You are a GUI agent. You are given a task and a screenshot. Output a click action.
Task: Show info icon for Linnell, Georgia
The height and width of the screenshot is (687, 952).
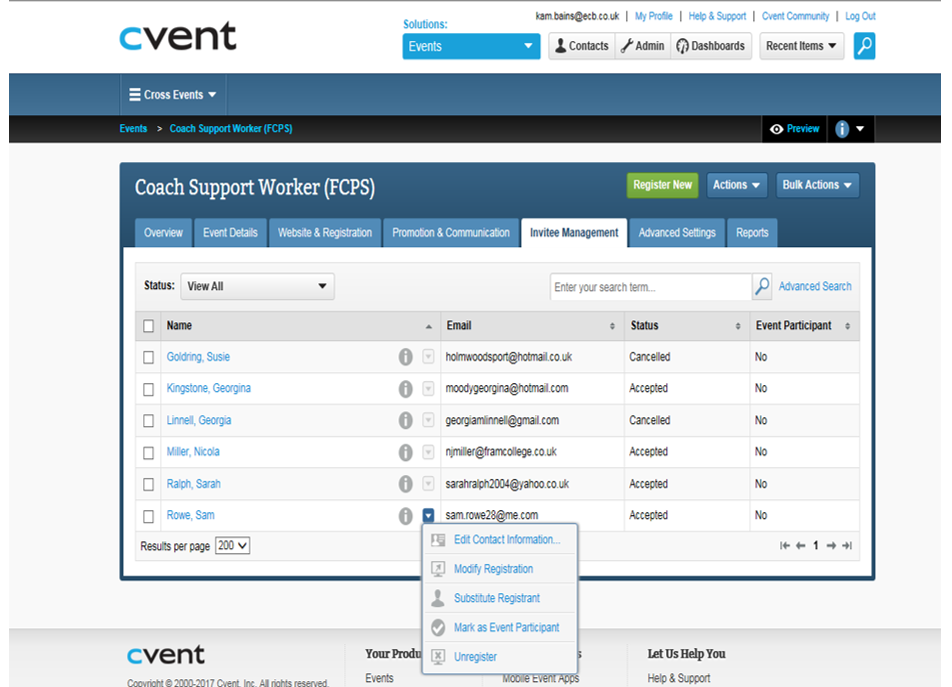[406, 420]
